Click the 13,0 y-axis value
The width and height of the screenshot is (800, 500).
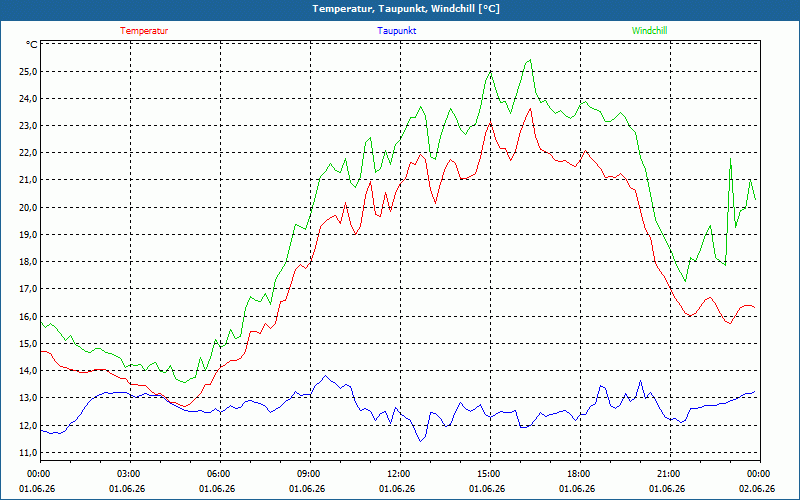point(28,398)
